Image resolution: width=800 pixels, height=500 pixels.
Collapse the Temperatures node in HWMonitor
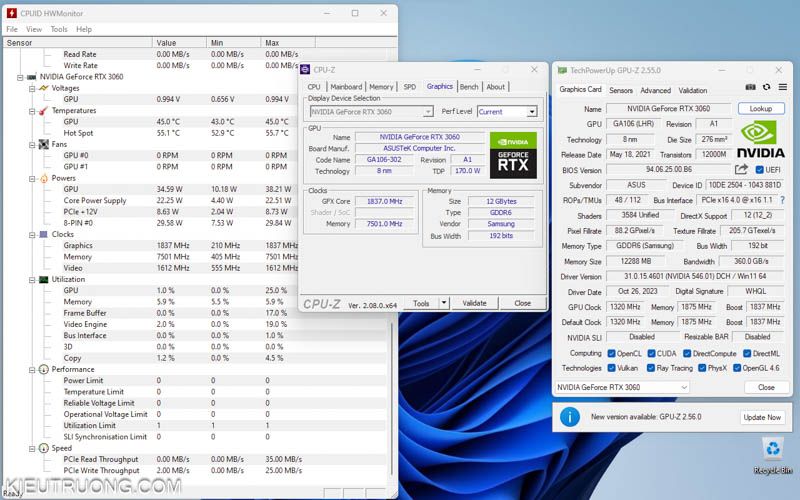(x=32, y=111)
